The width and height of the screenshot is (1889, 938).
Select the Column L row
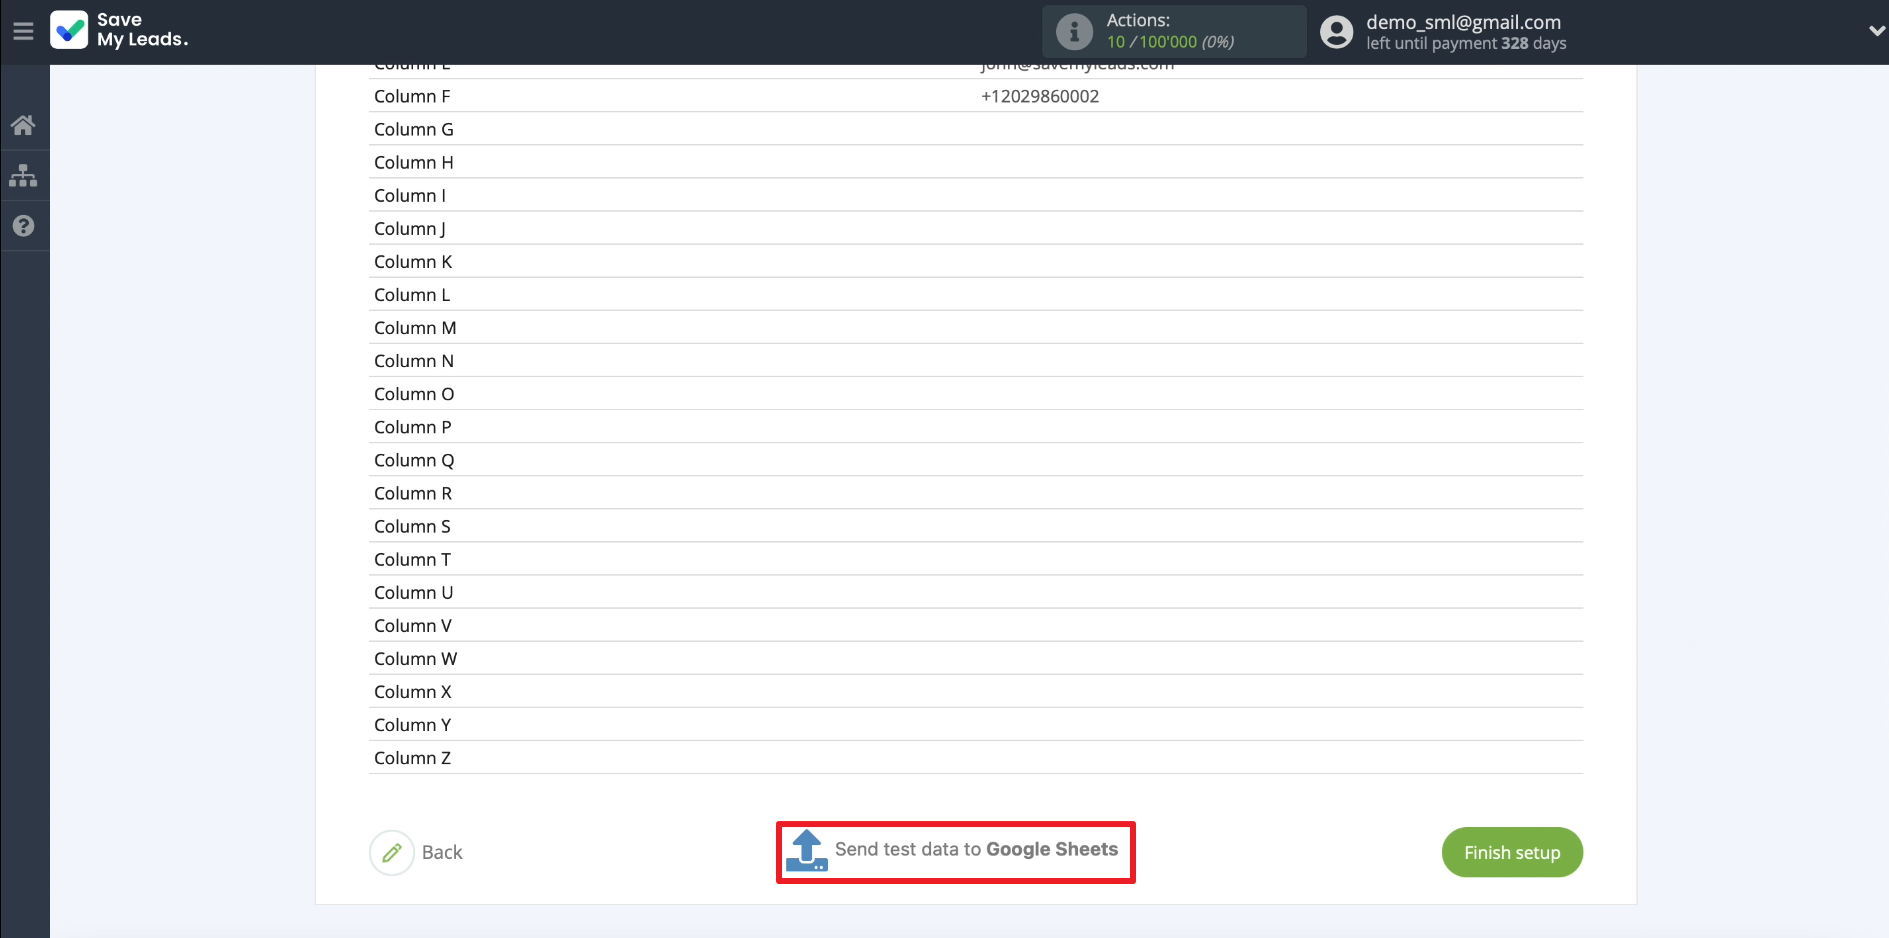click(x=976, y=294)
